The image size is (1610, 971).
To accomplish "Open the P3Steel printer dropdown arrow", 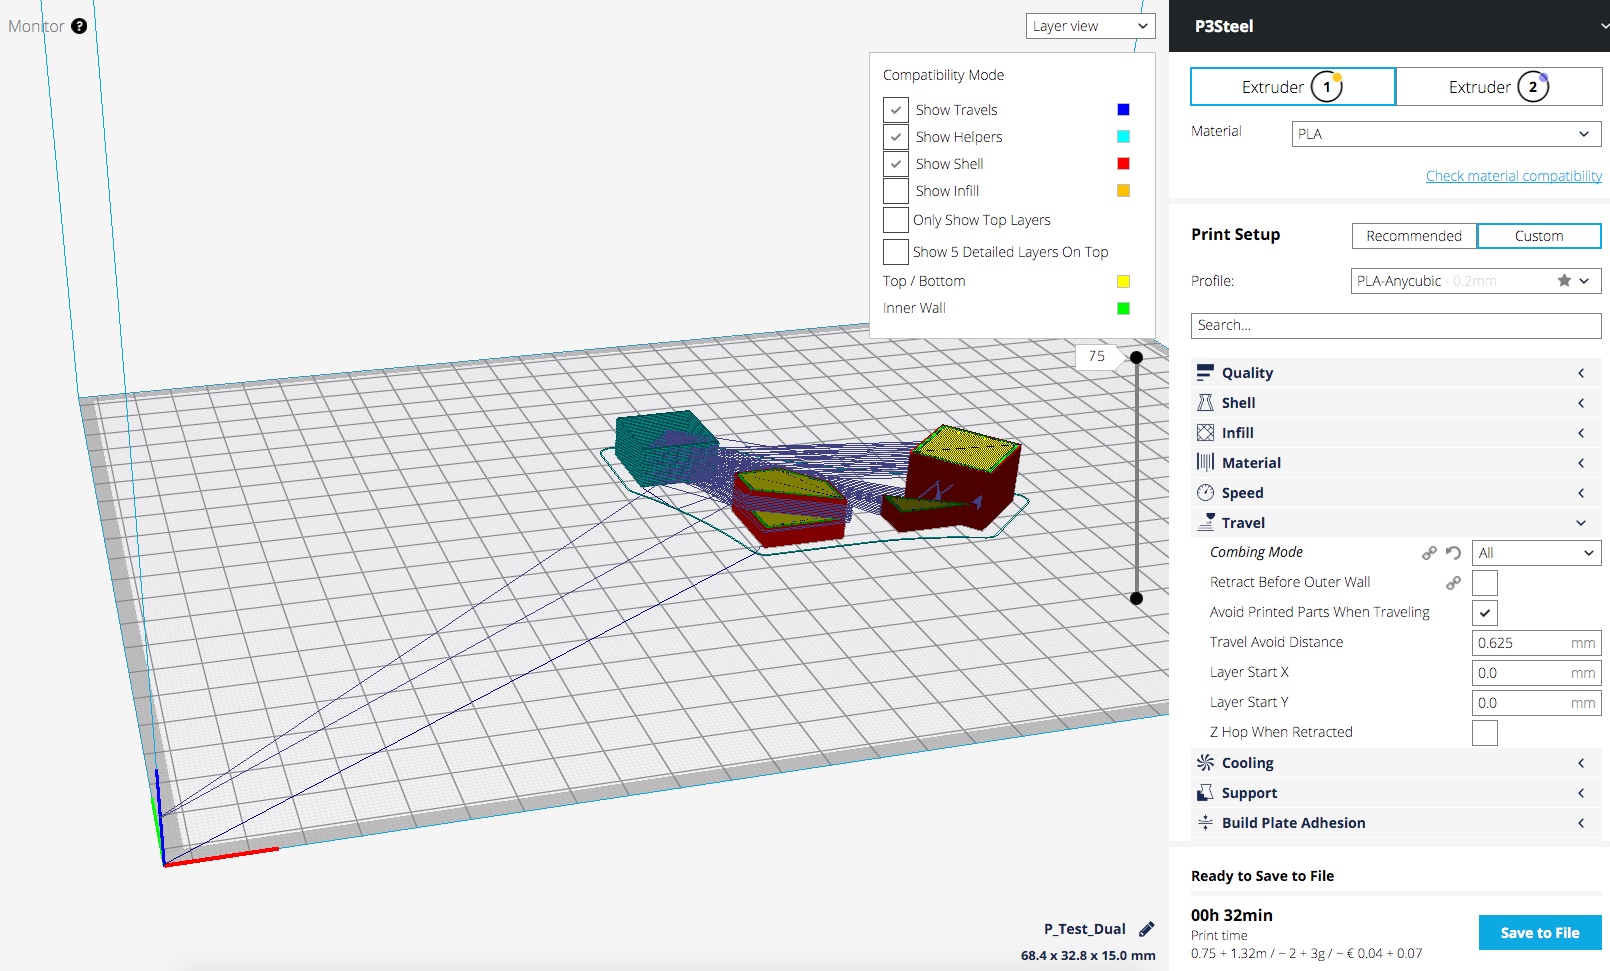I will tap(1604, 27).
